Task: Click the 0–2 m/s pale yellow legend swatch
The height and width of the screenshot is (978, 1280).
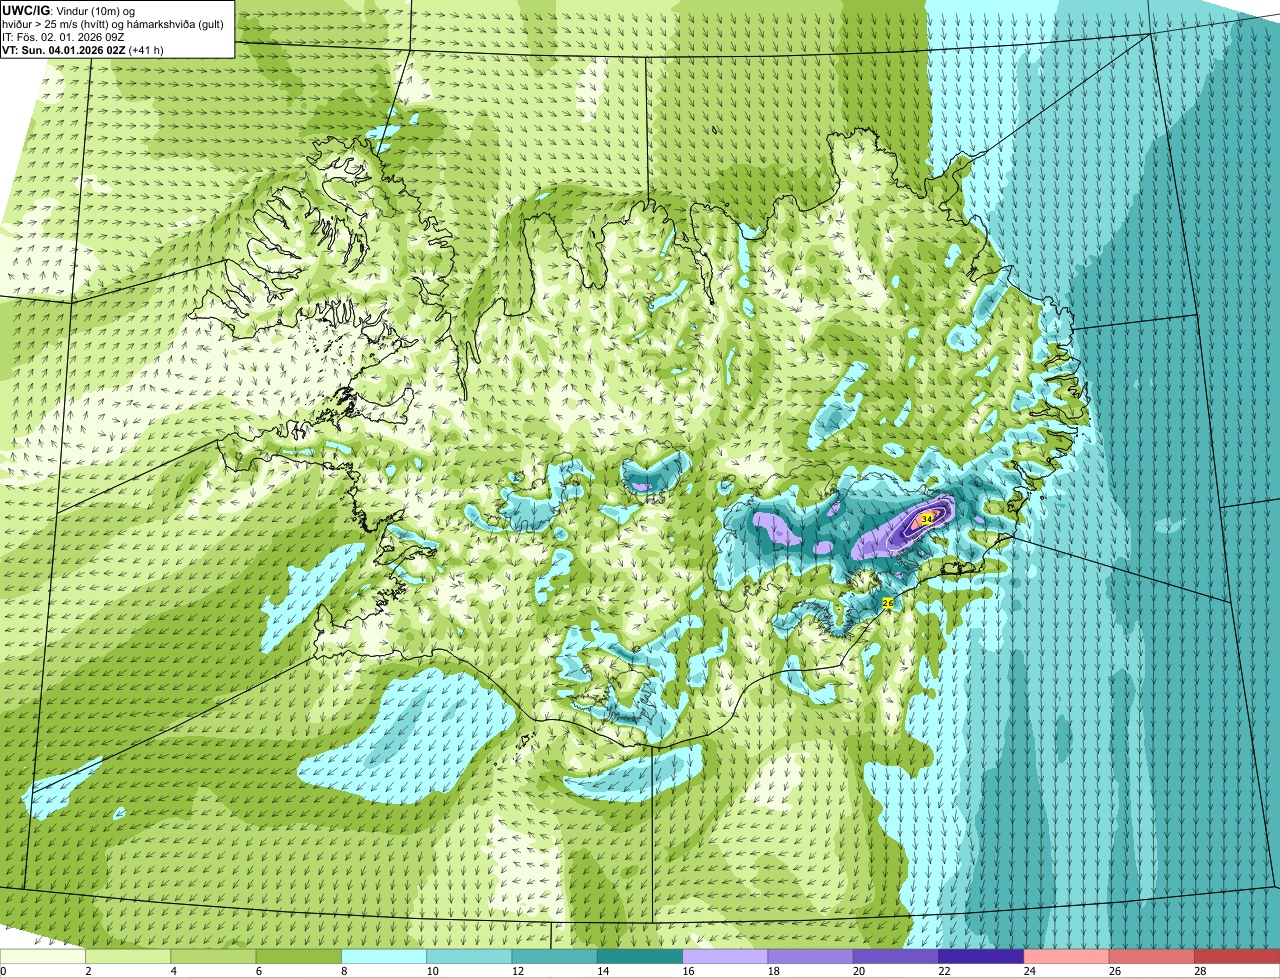Action: (x=43, y=956)
